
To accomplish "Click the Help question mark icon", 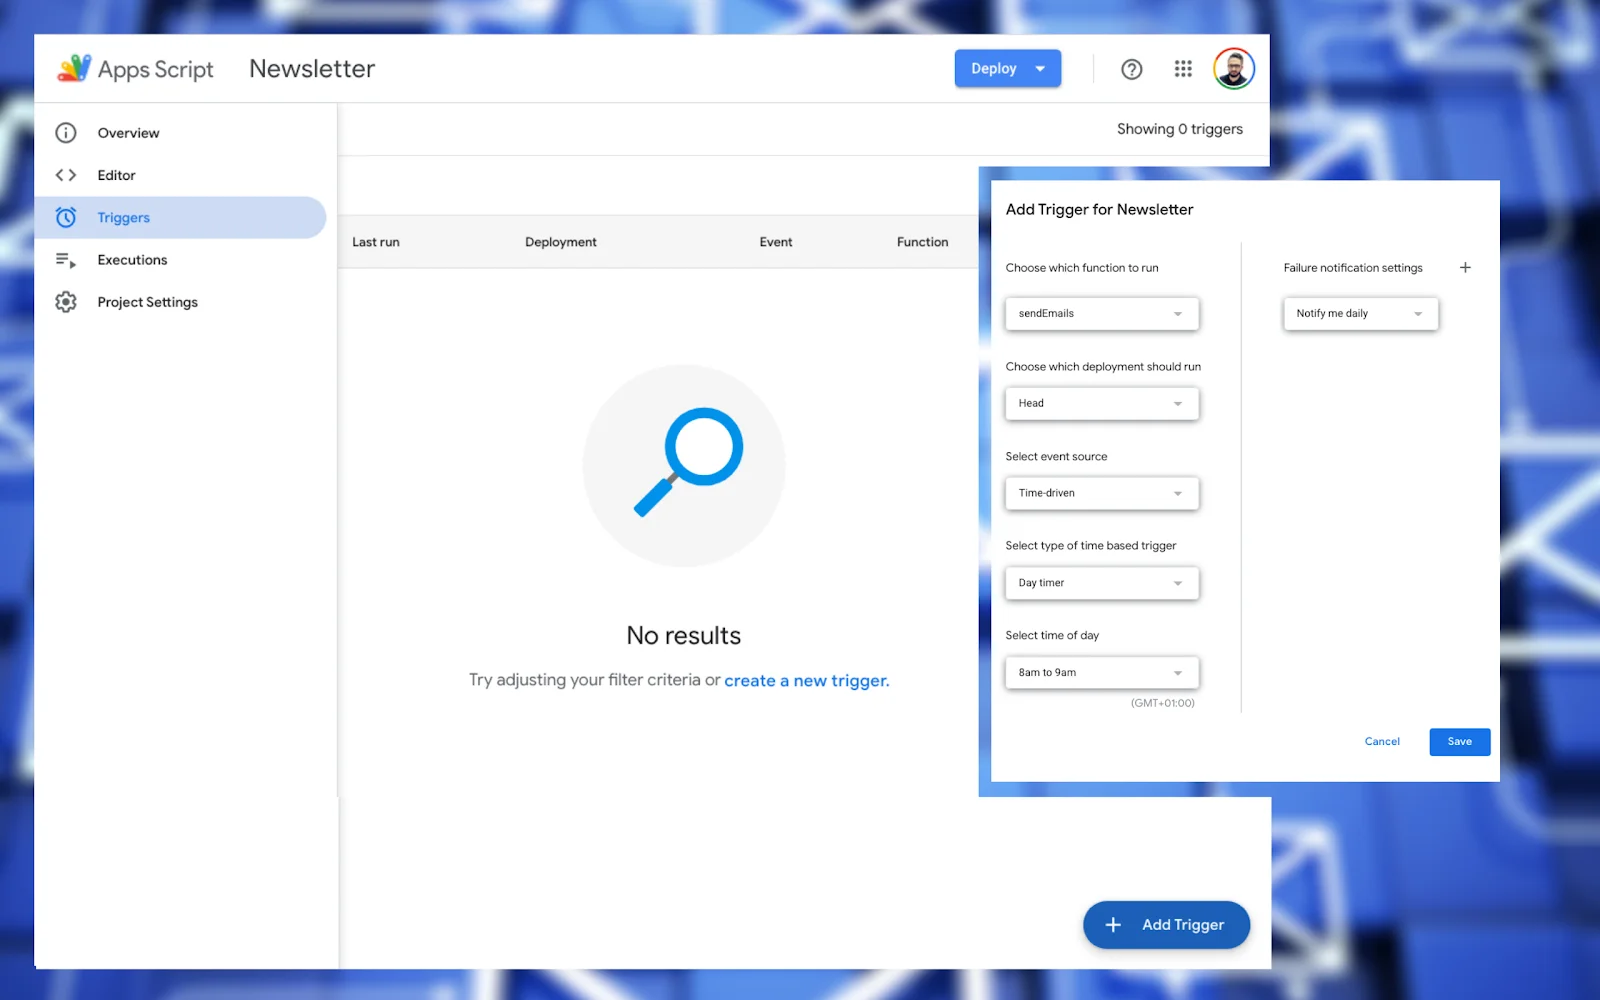I will pos(1131,68).
